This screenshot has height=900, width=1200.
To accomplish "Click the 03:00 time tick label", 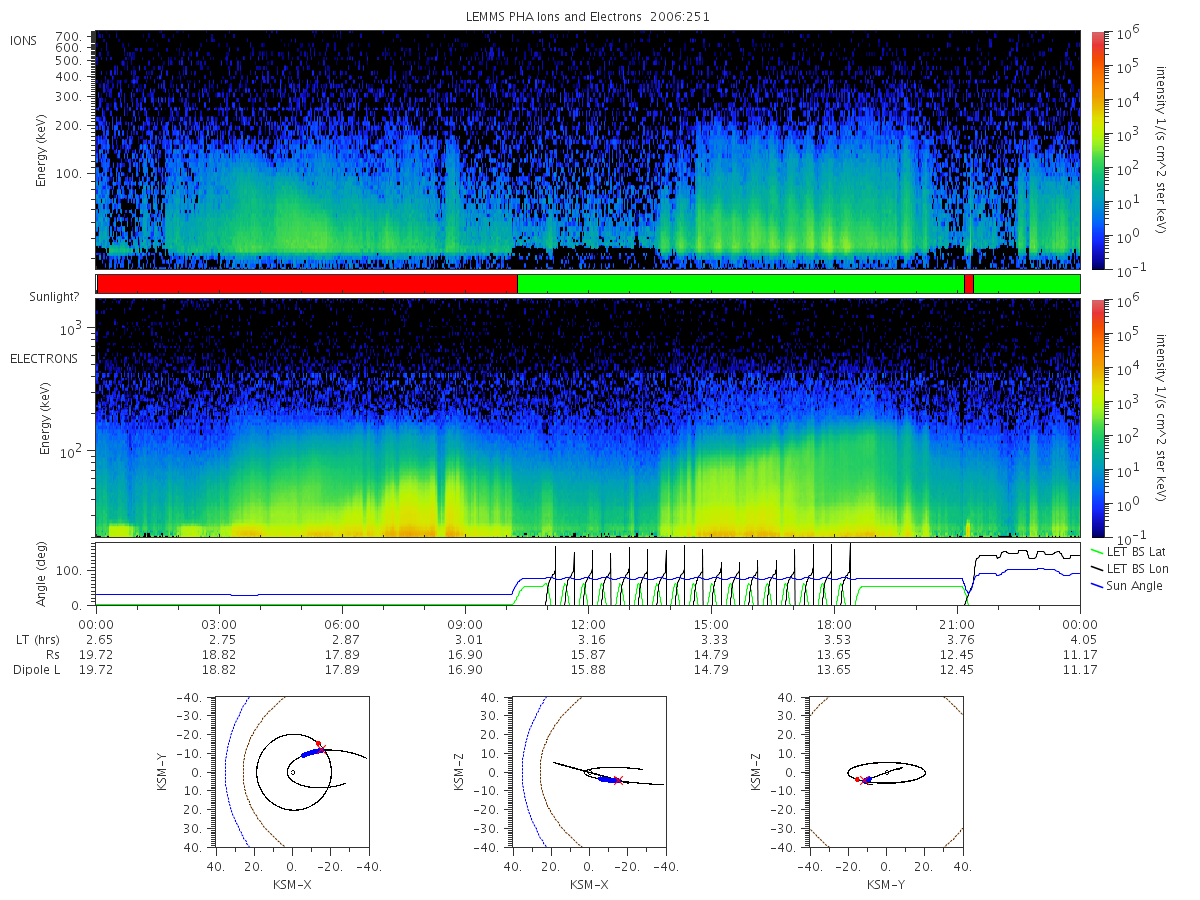I will [219, 625].
